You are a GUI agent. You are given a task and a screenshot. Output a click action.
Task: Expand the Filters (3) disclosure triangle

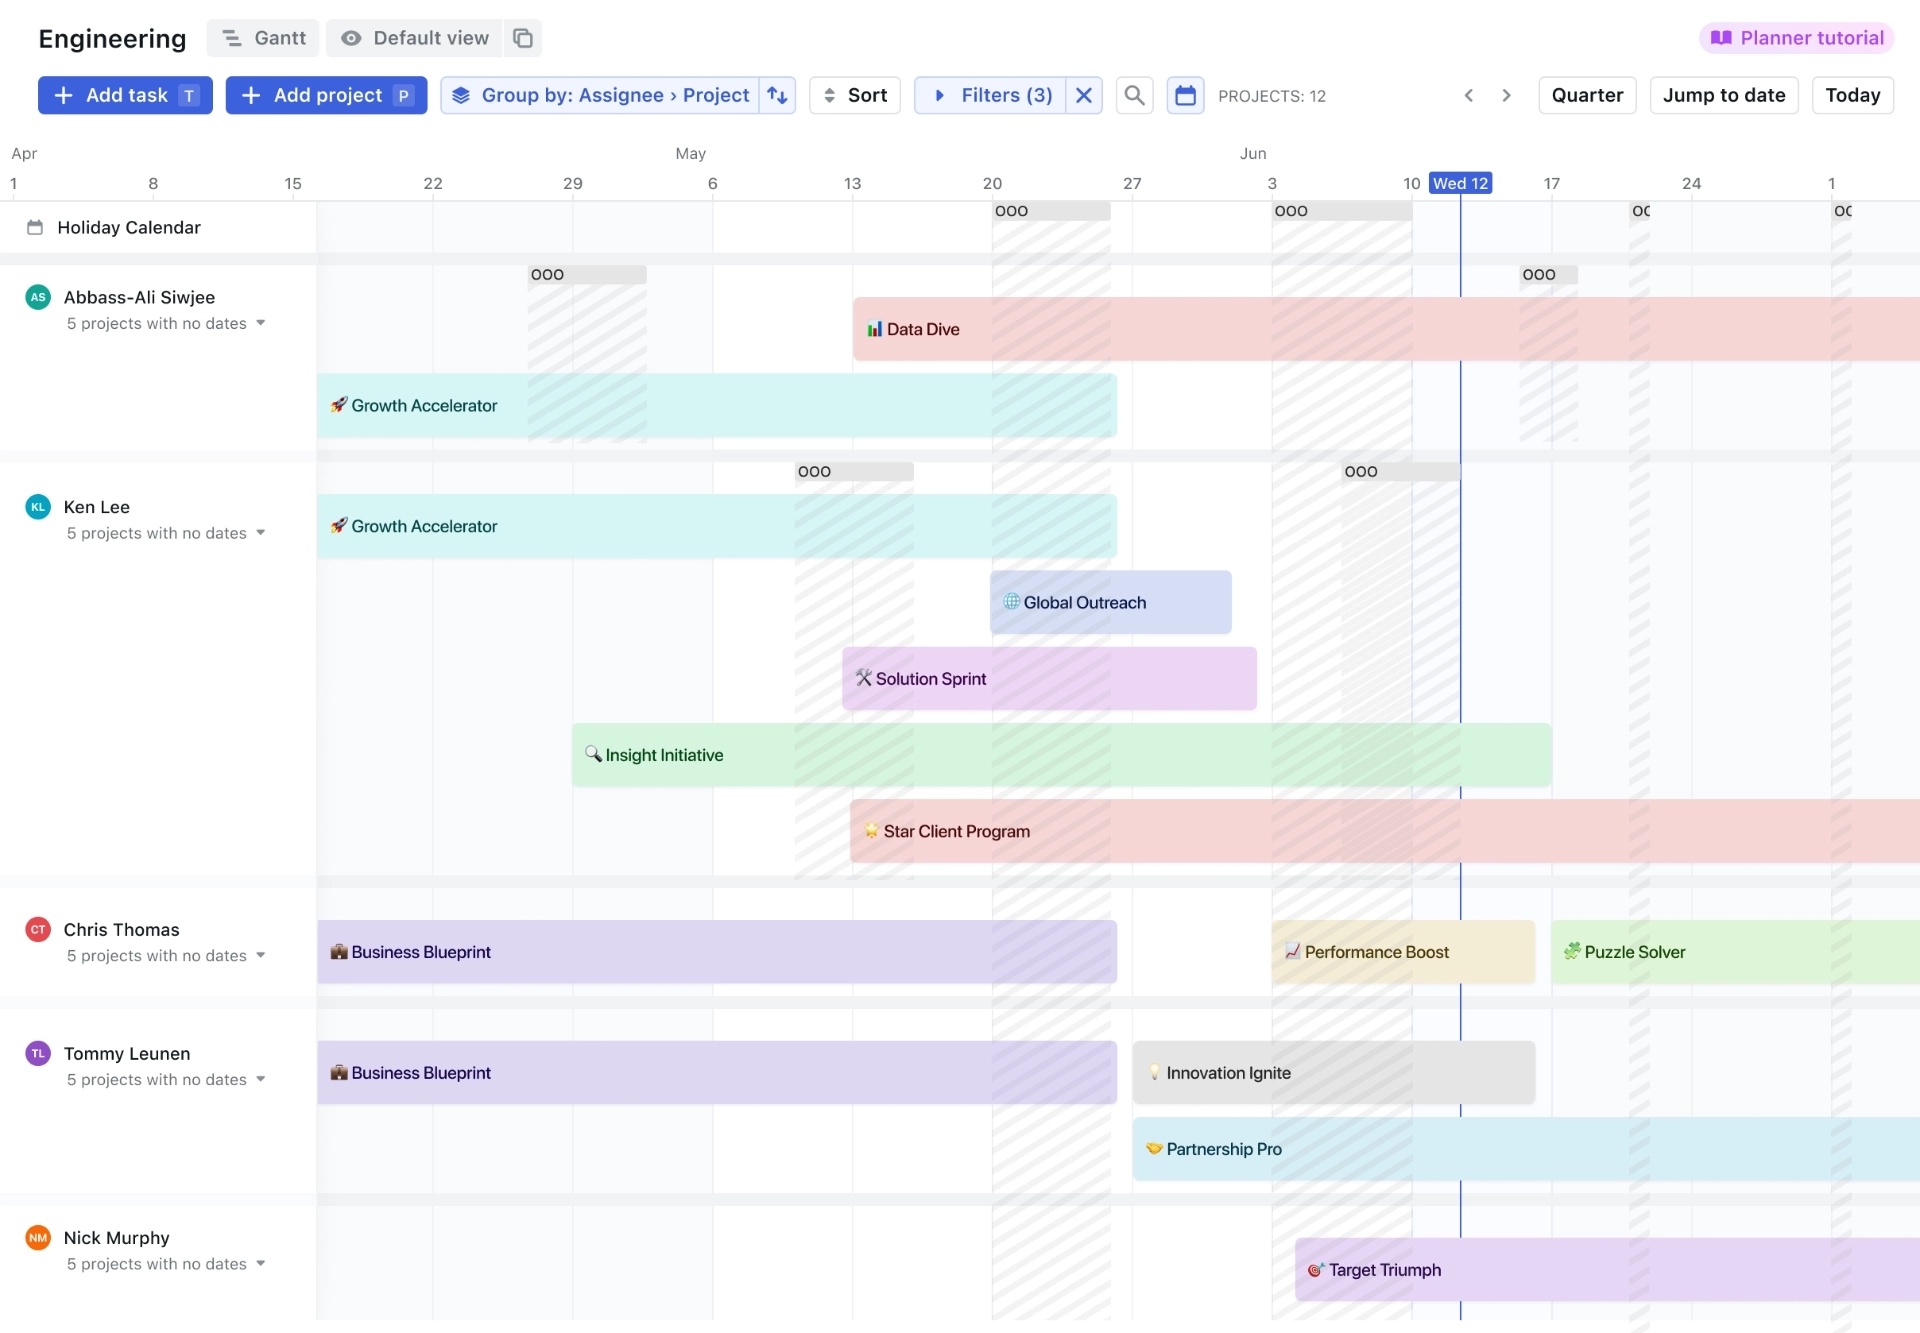(x=939, y=95)
